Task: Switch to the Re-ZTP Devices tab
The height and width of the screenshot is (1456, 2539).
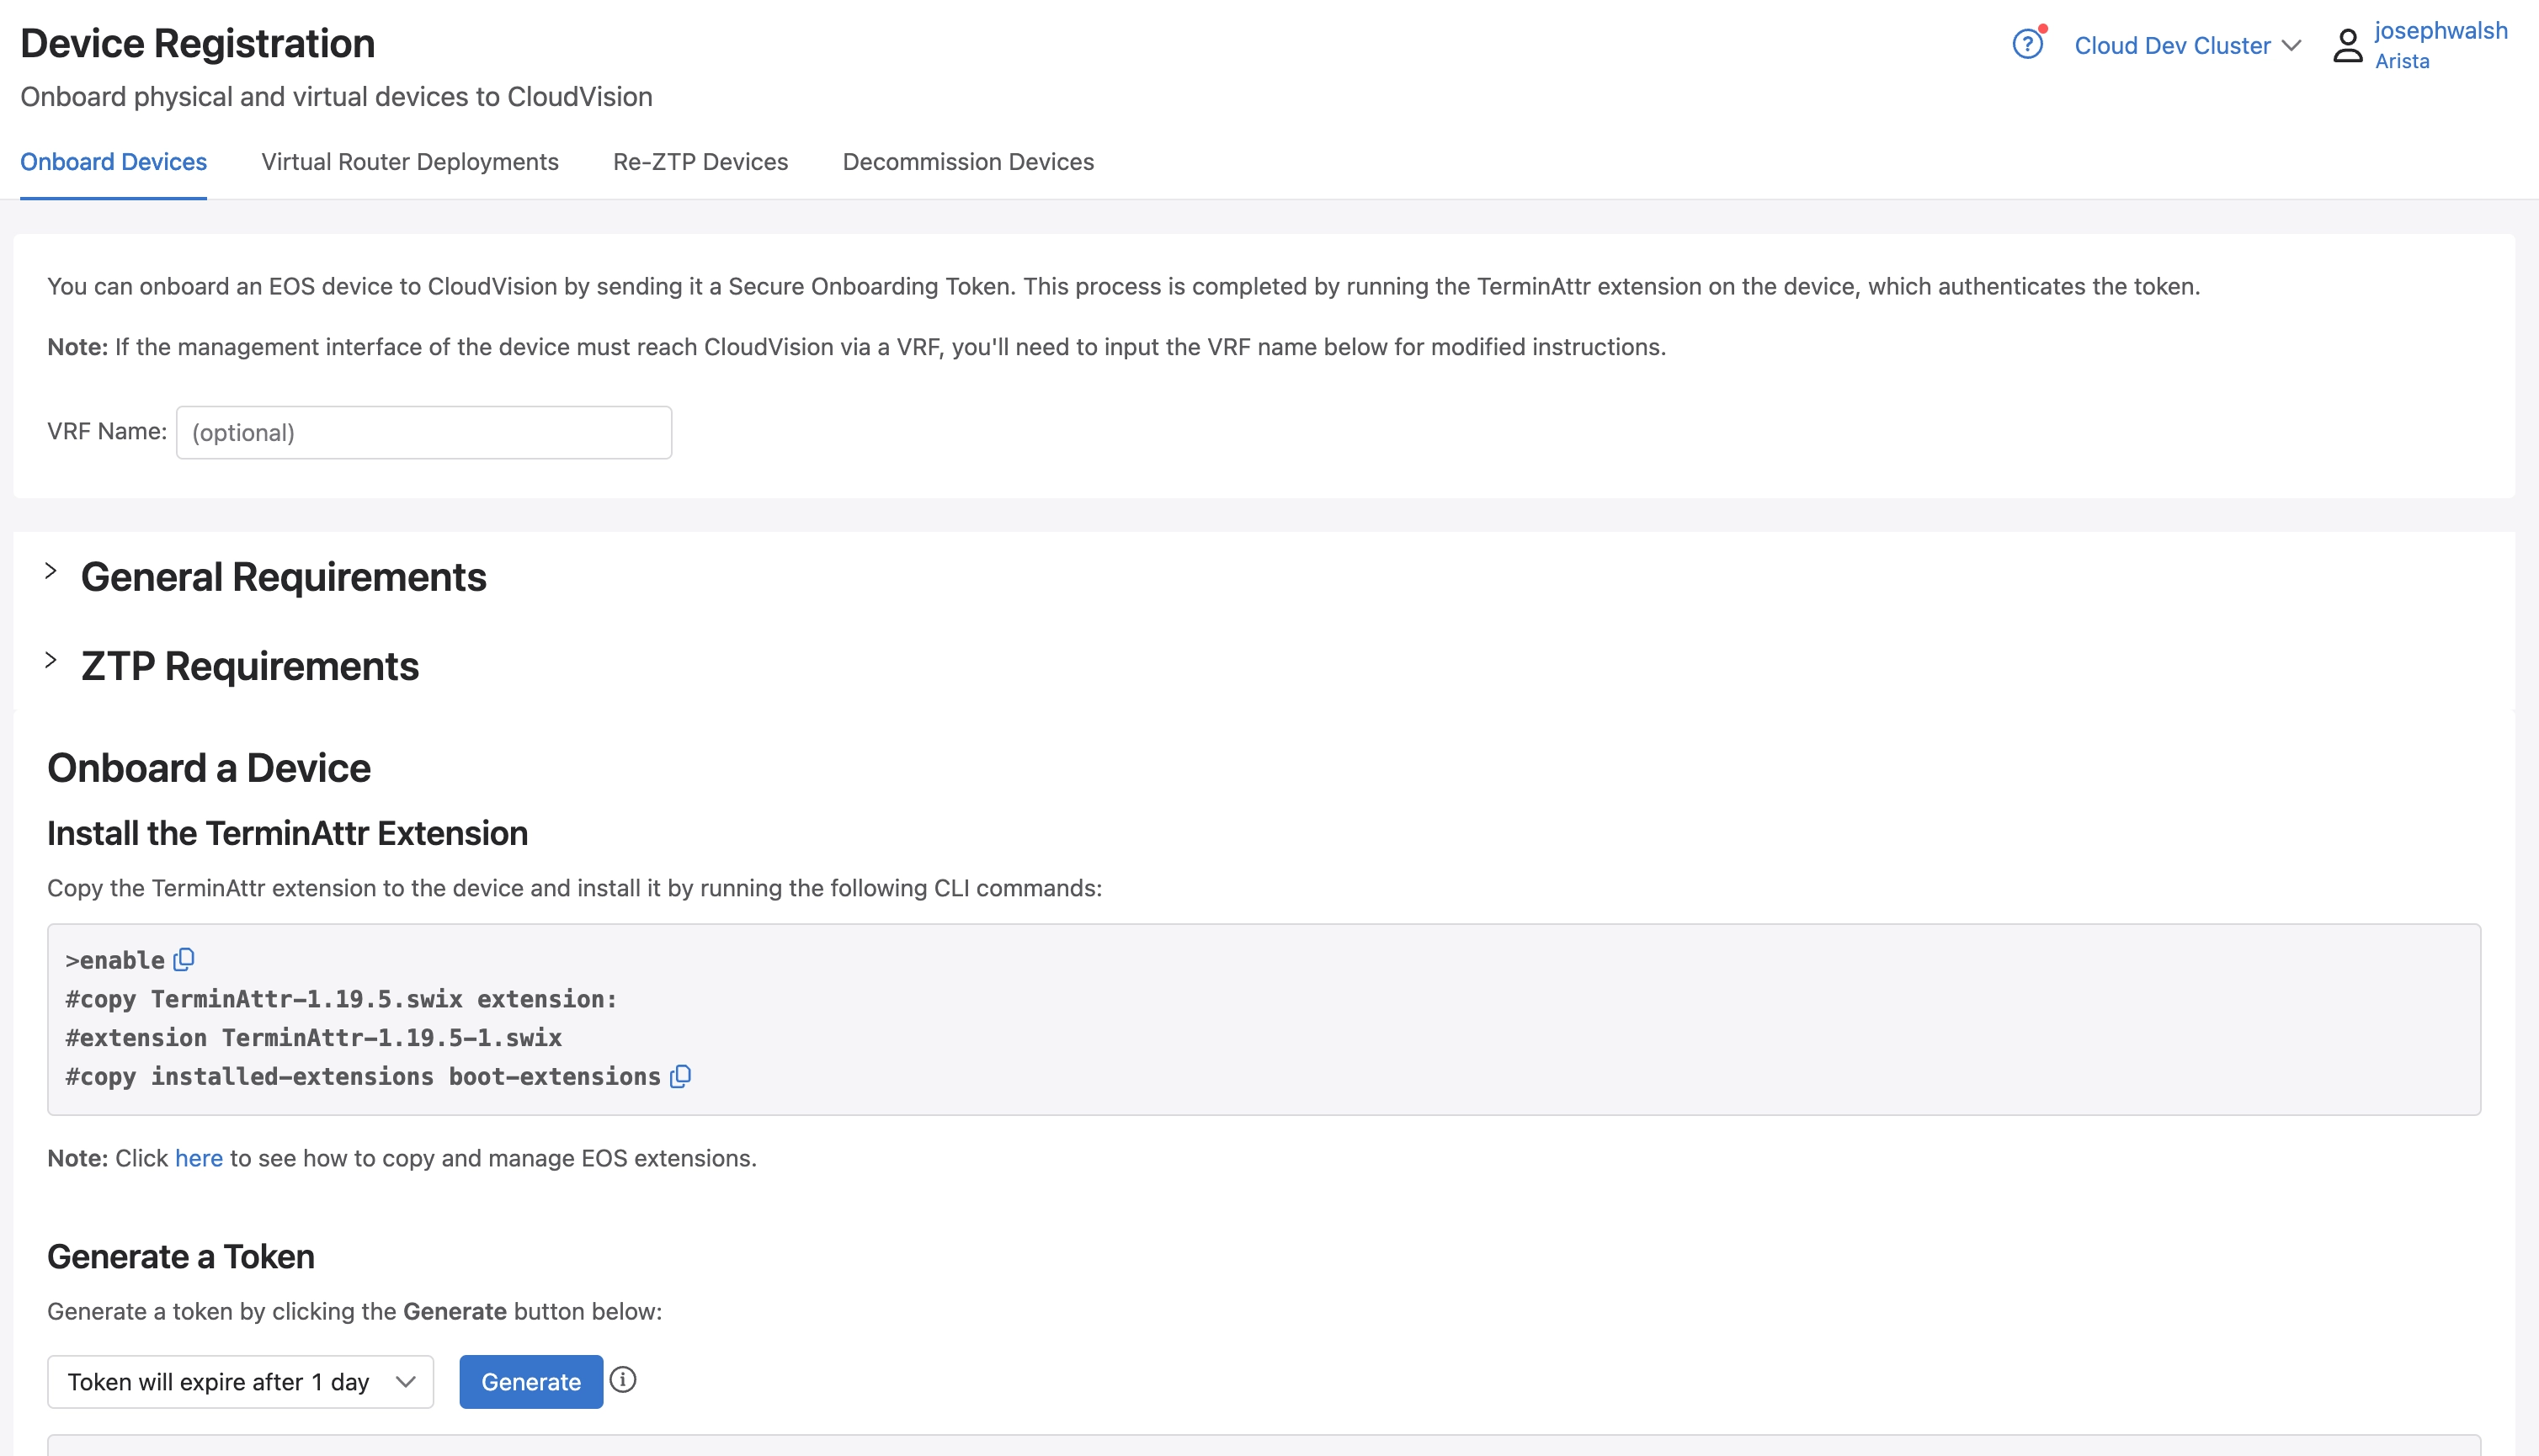Action: [x=700, y=162]
